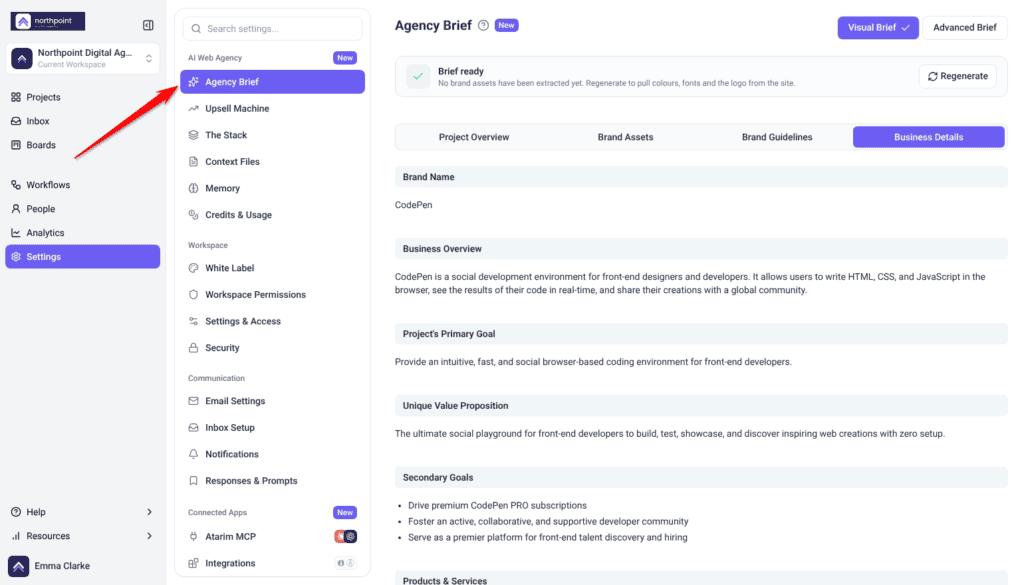Click the Inbox Setup tray icon
1024x585 pixels.
[x=193, y=428]
